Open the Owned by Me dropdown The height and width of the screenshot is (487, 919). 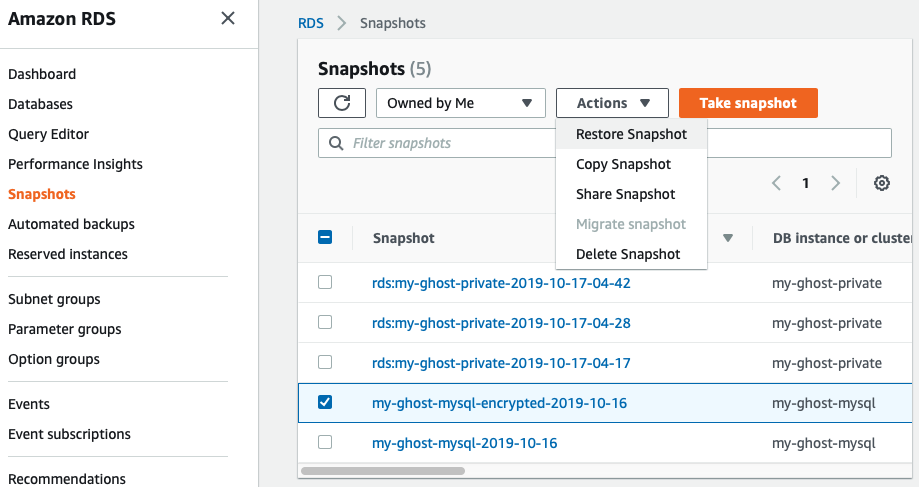pyautogui.click(x=461, y=103)
